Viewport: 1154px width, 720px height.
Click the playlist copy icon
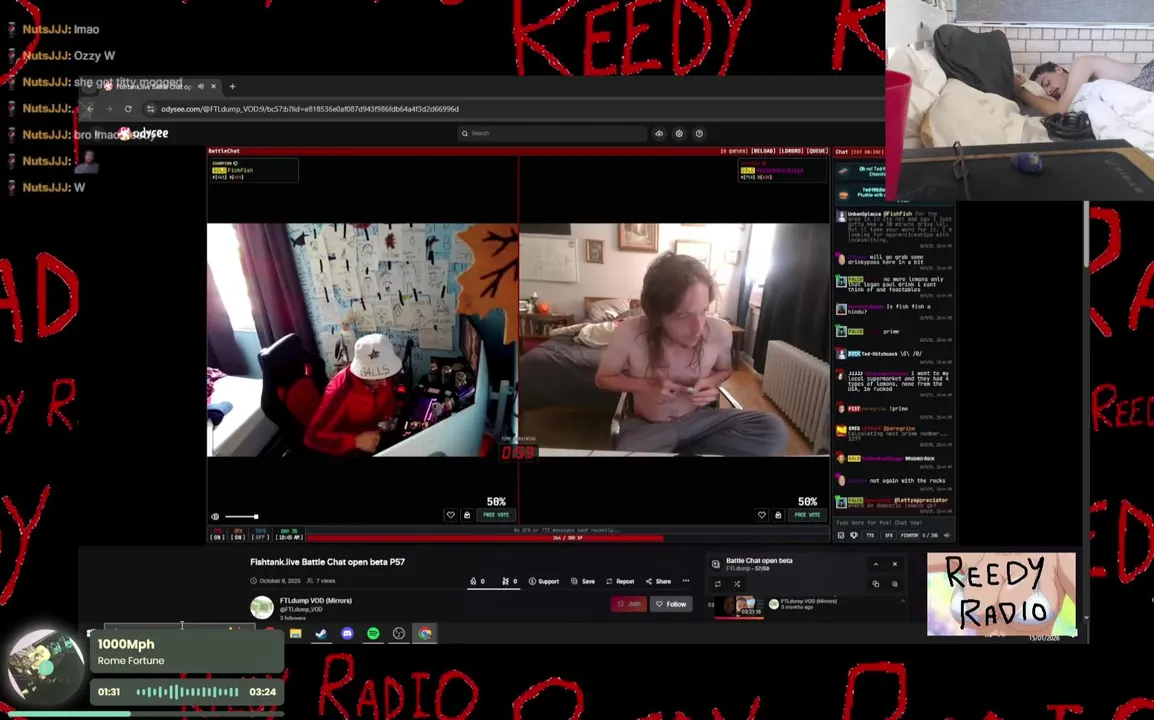coord(876,584)
